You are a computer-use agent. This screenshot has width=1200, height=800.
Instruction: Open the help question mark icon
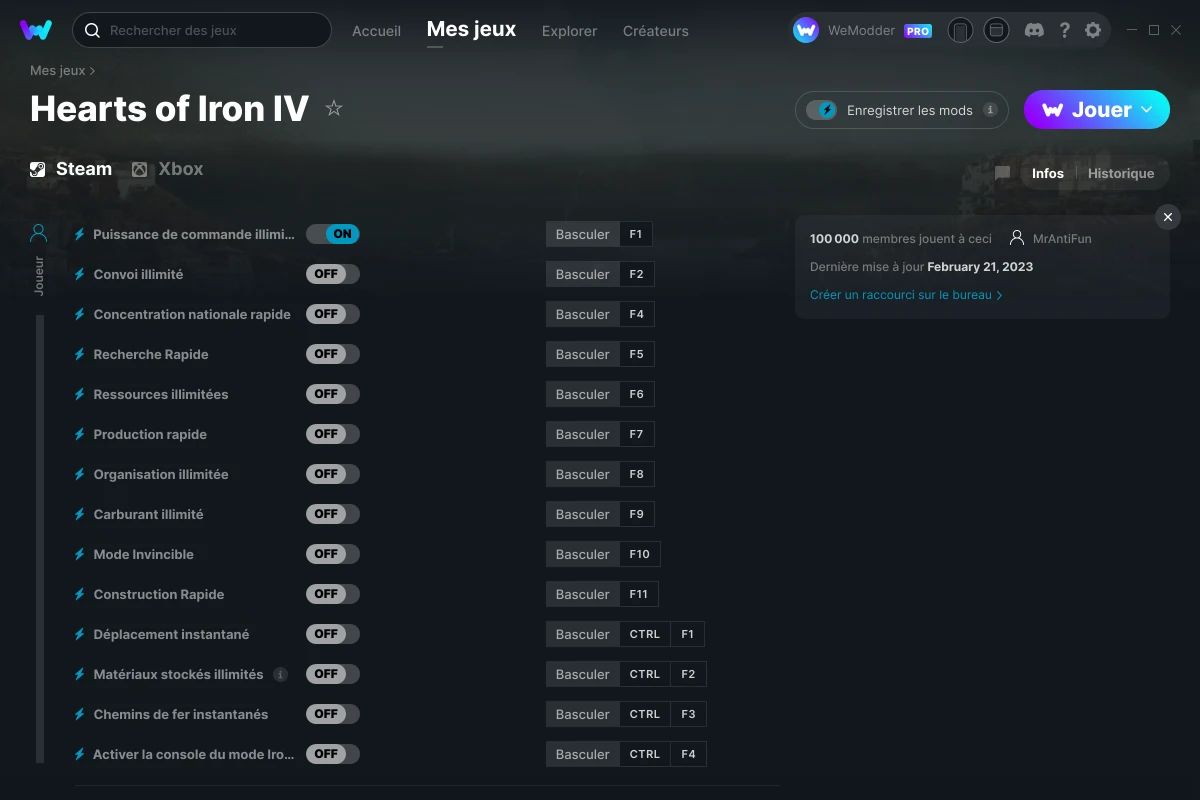1064,30
